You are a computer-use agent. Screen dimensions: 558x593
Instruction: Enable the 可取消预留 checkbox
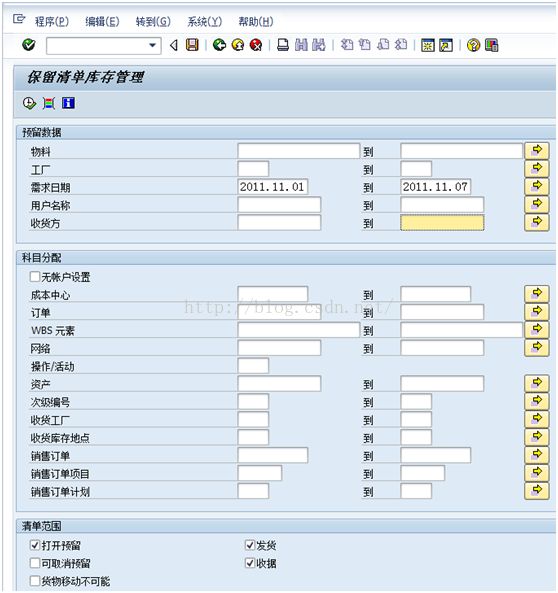[34, 563]
